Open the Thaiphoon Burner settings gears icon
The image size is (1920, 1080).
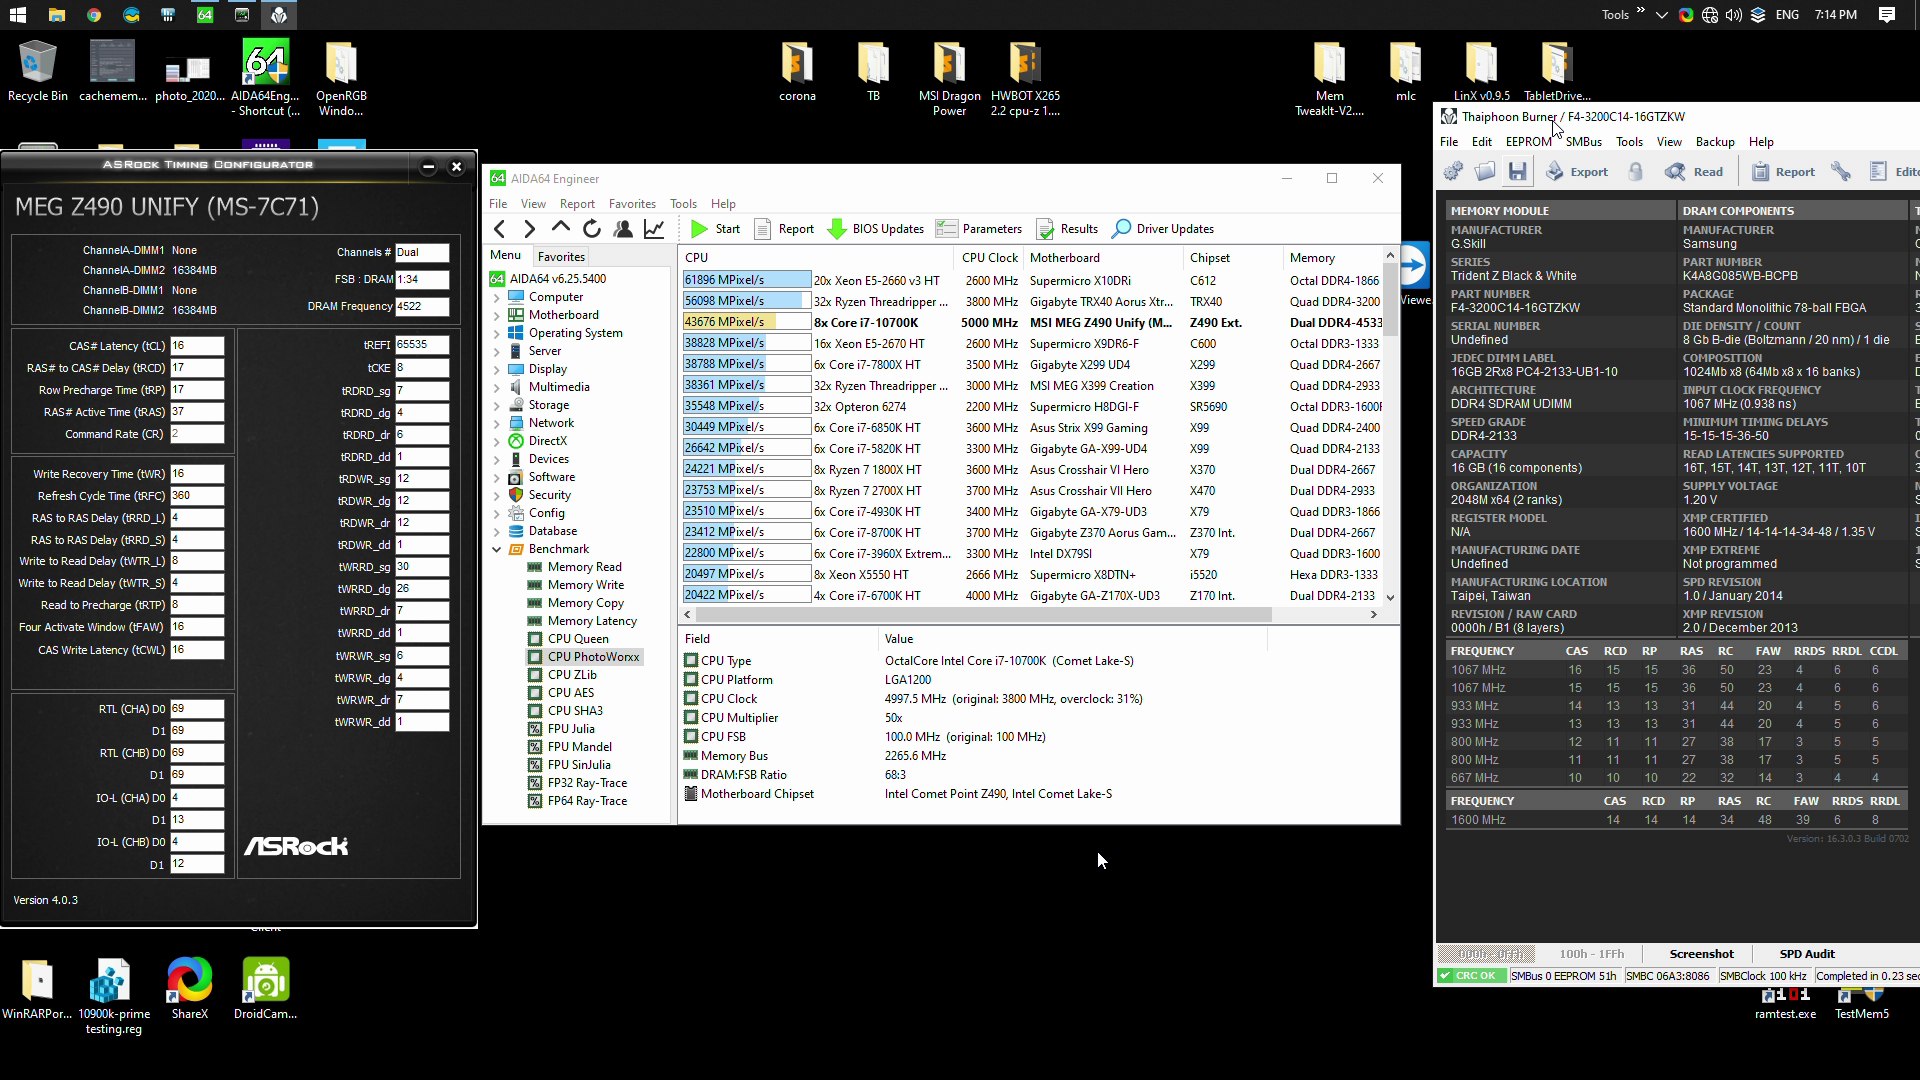[x=1453, y=172]
